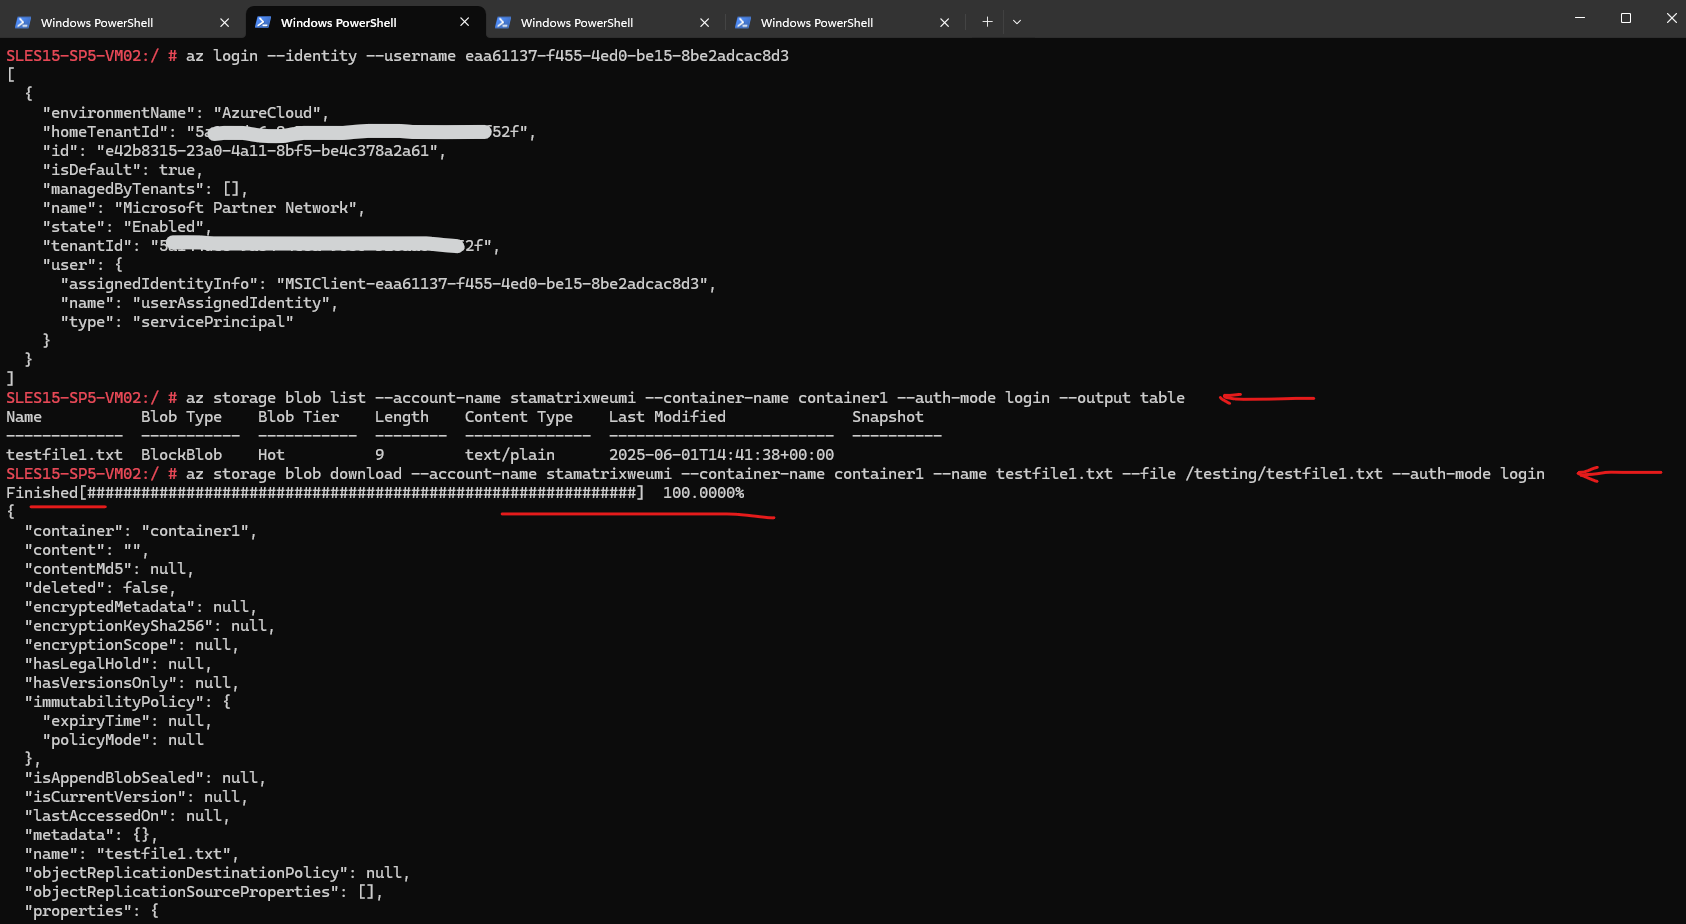Viewport: 1686px width, 924px height.
Task: Click the 2025-06-01T14:41:38+00:00 timestamp
Action: tap(721, 455)
